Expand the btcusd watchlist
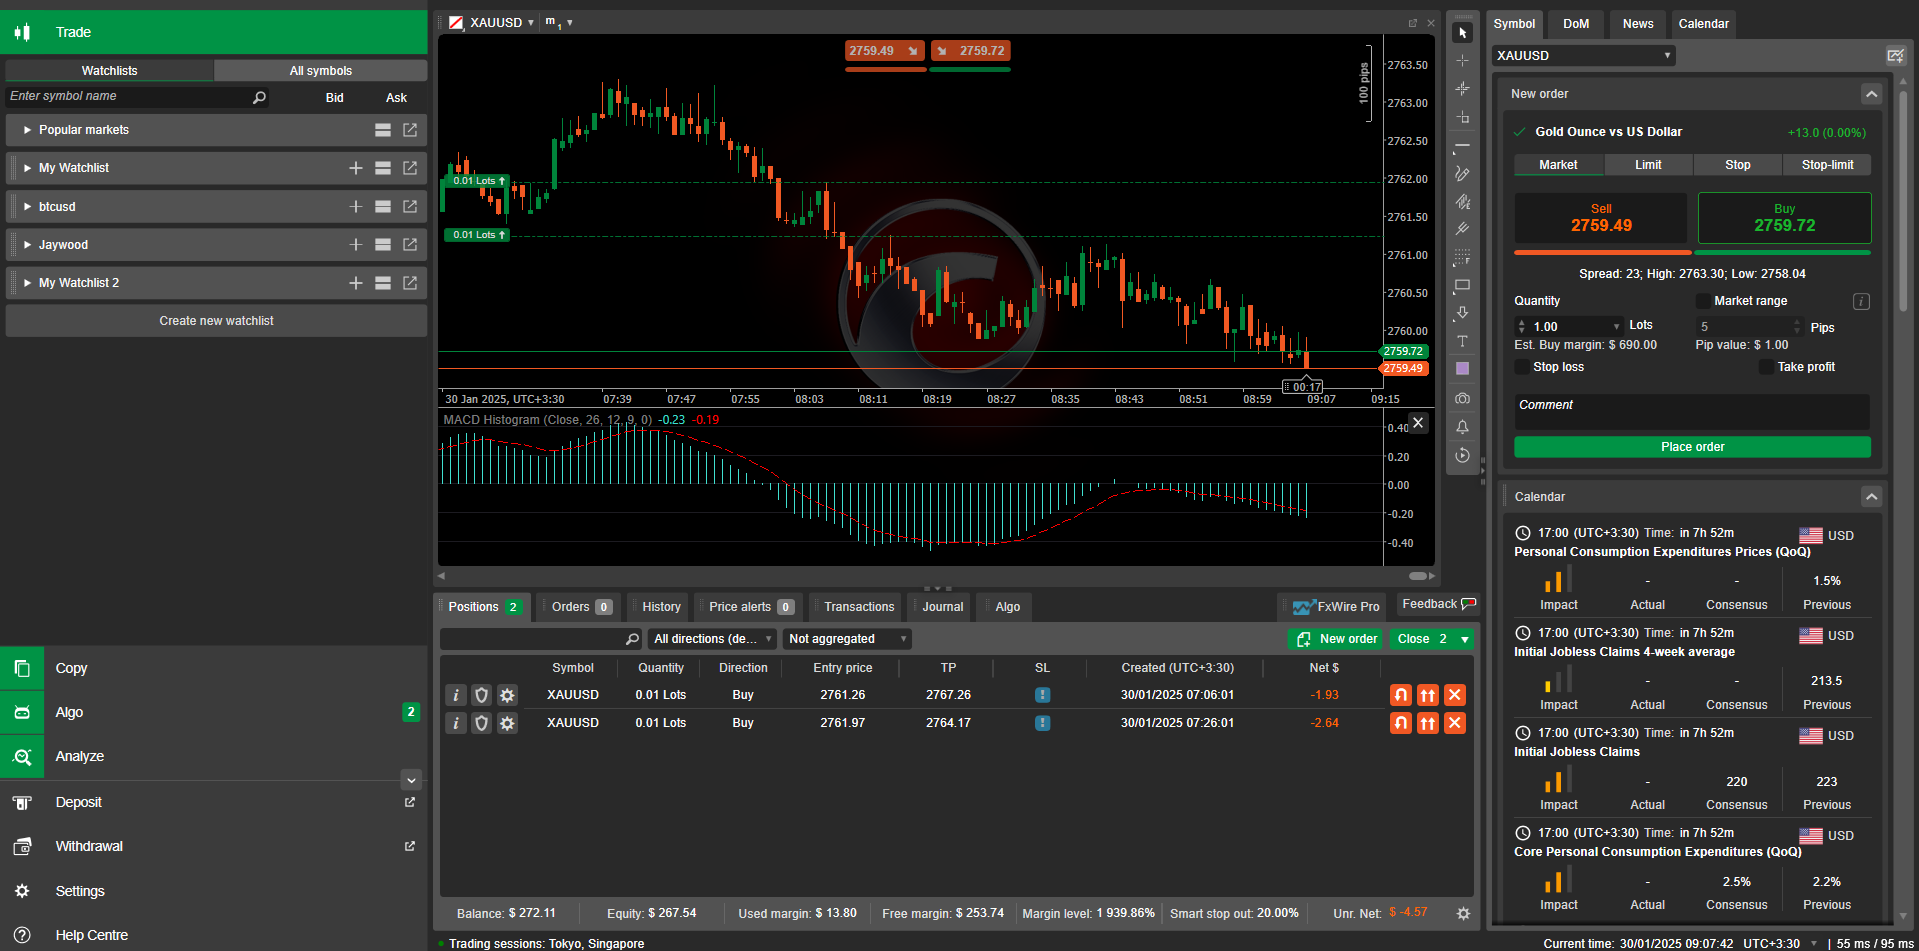Screen dimensions: 1919x951 pyautogui.click(x=28, y=207)
